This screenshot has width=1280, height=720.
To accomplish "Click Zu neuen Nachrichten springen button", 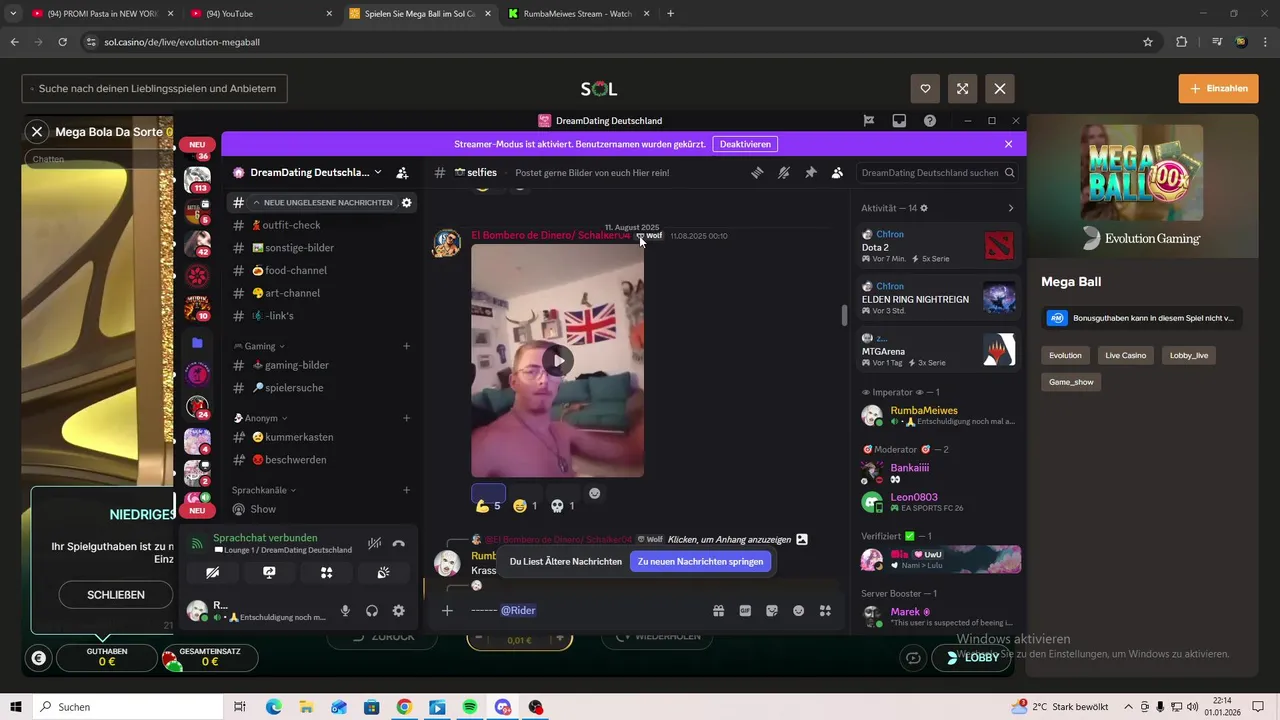I will click(700, 561).
